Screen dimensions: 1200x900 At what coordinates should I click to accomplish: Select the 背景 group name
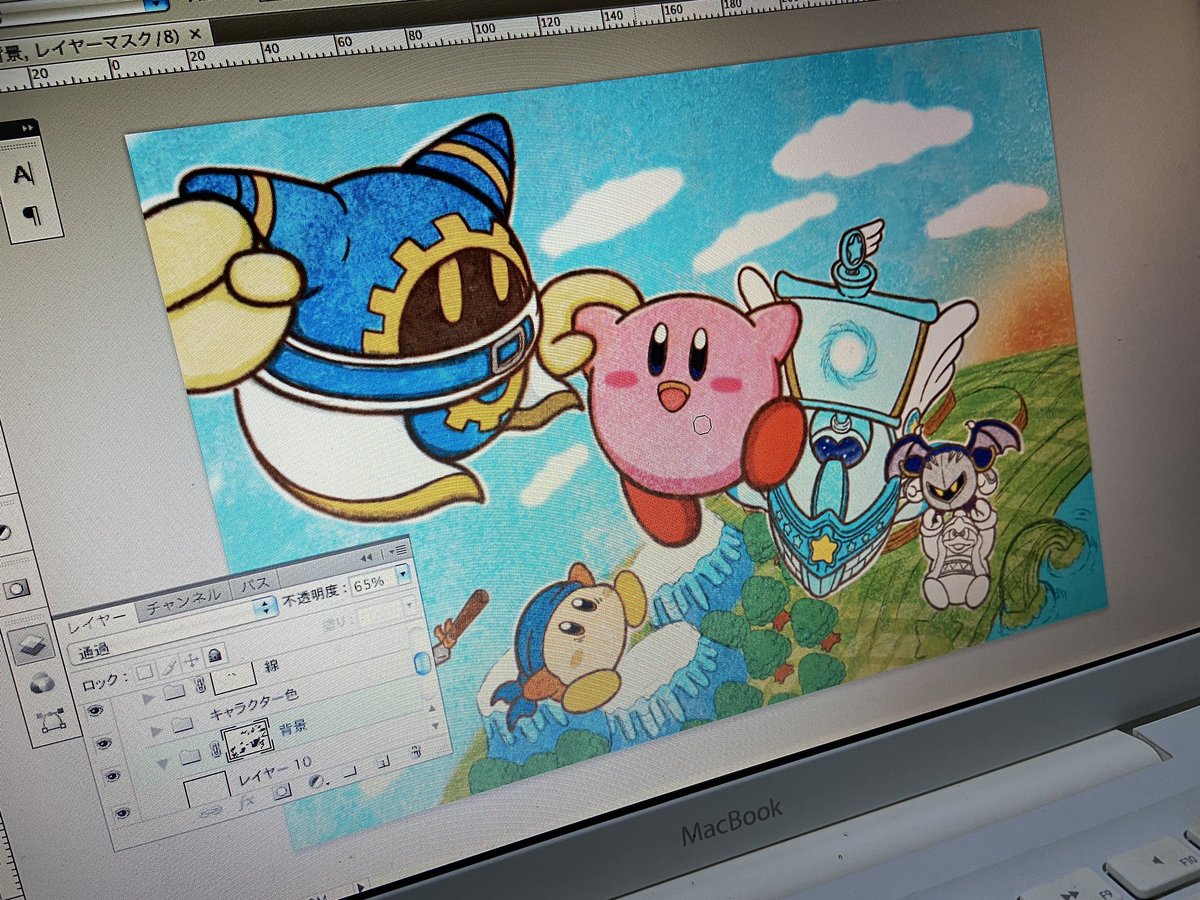(292, 728)
